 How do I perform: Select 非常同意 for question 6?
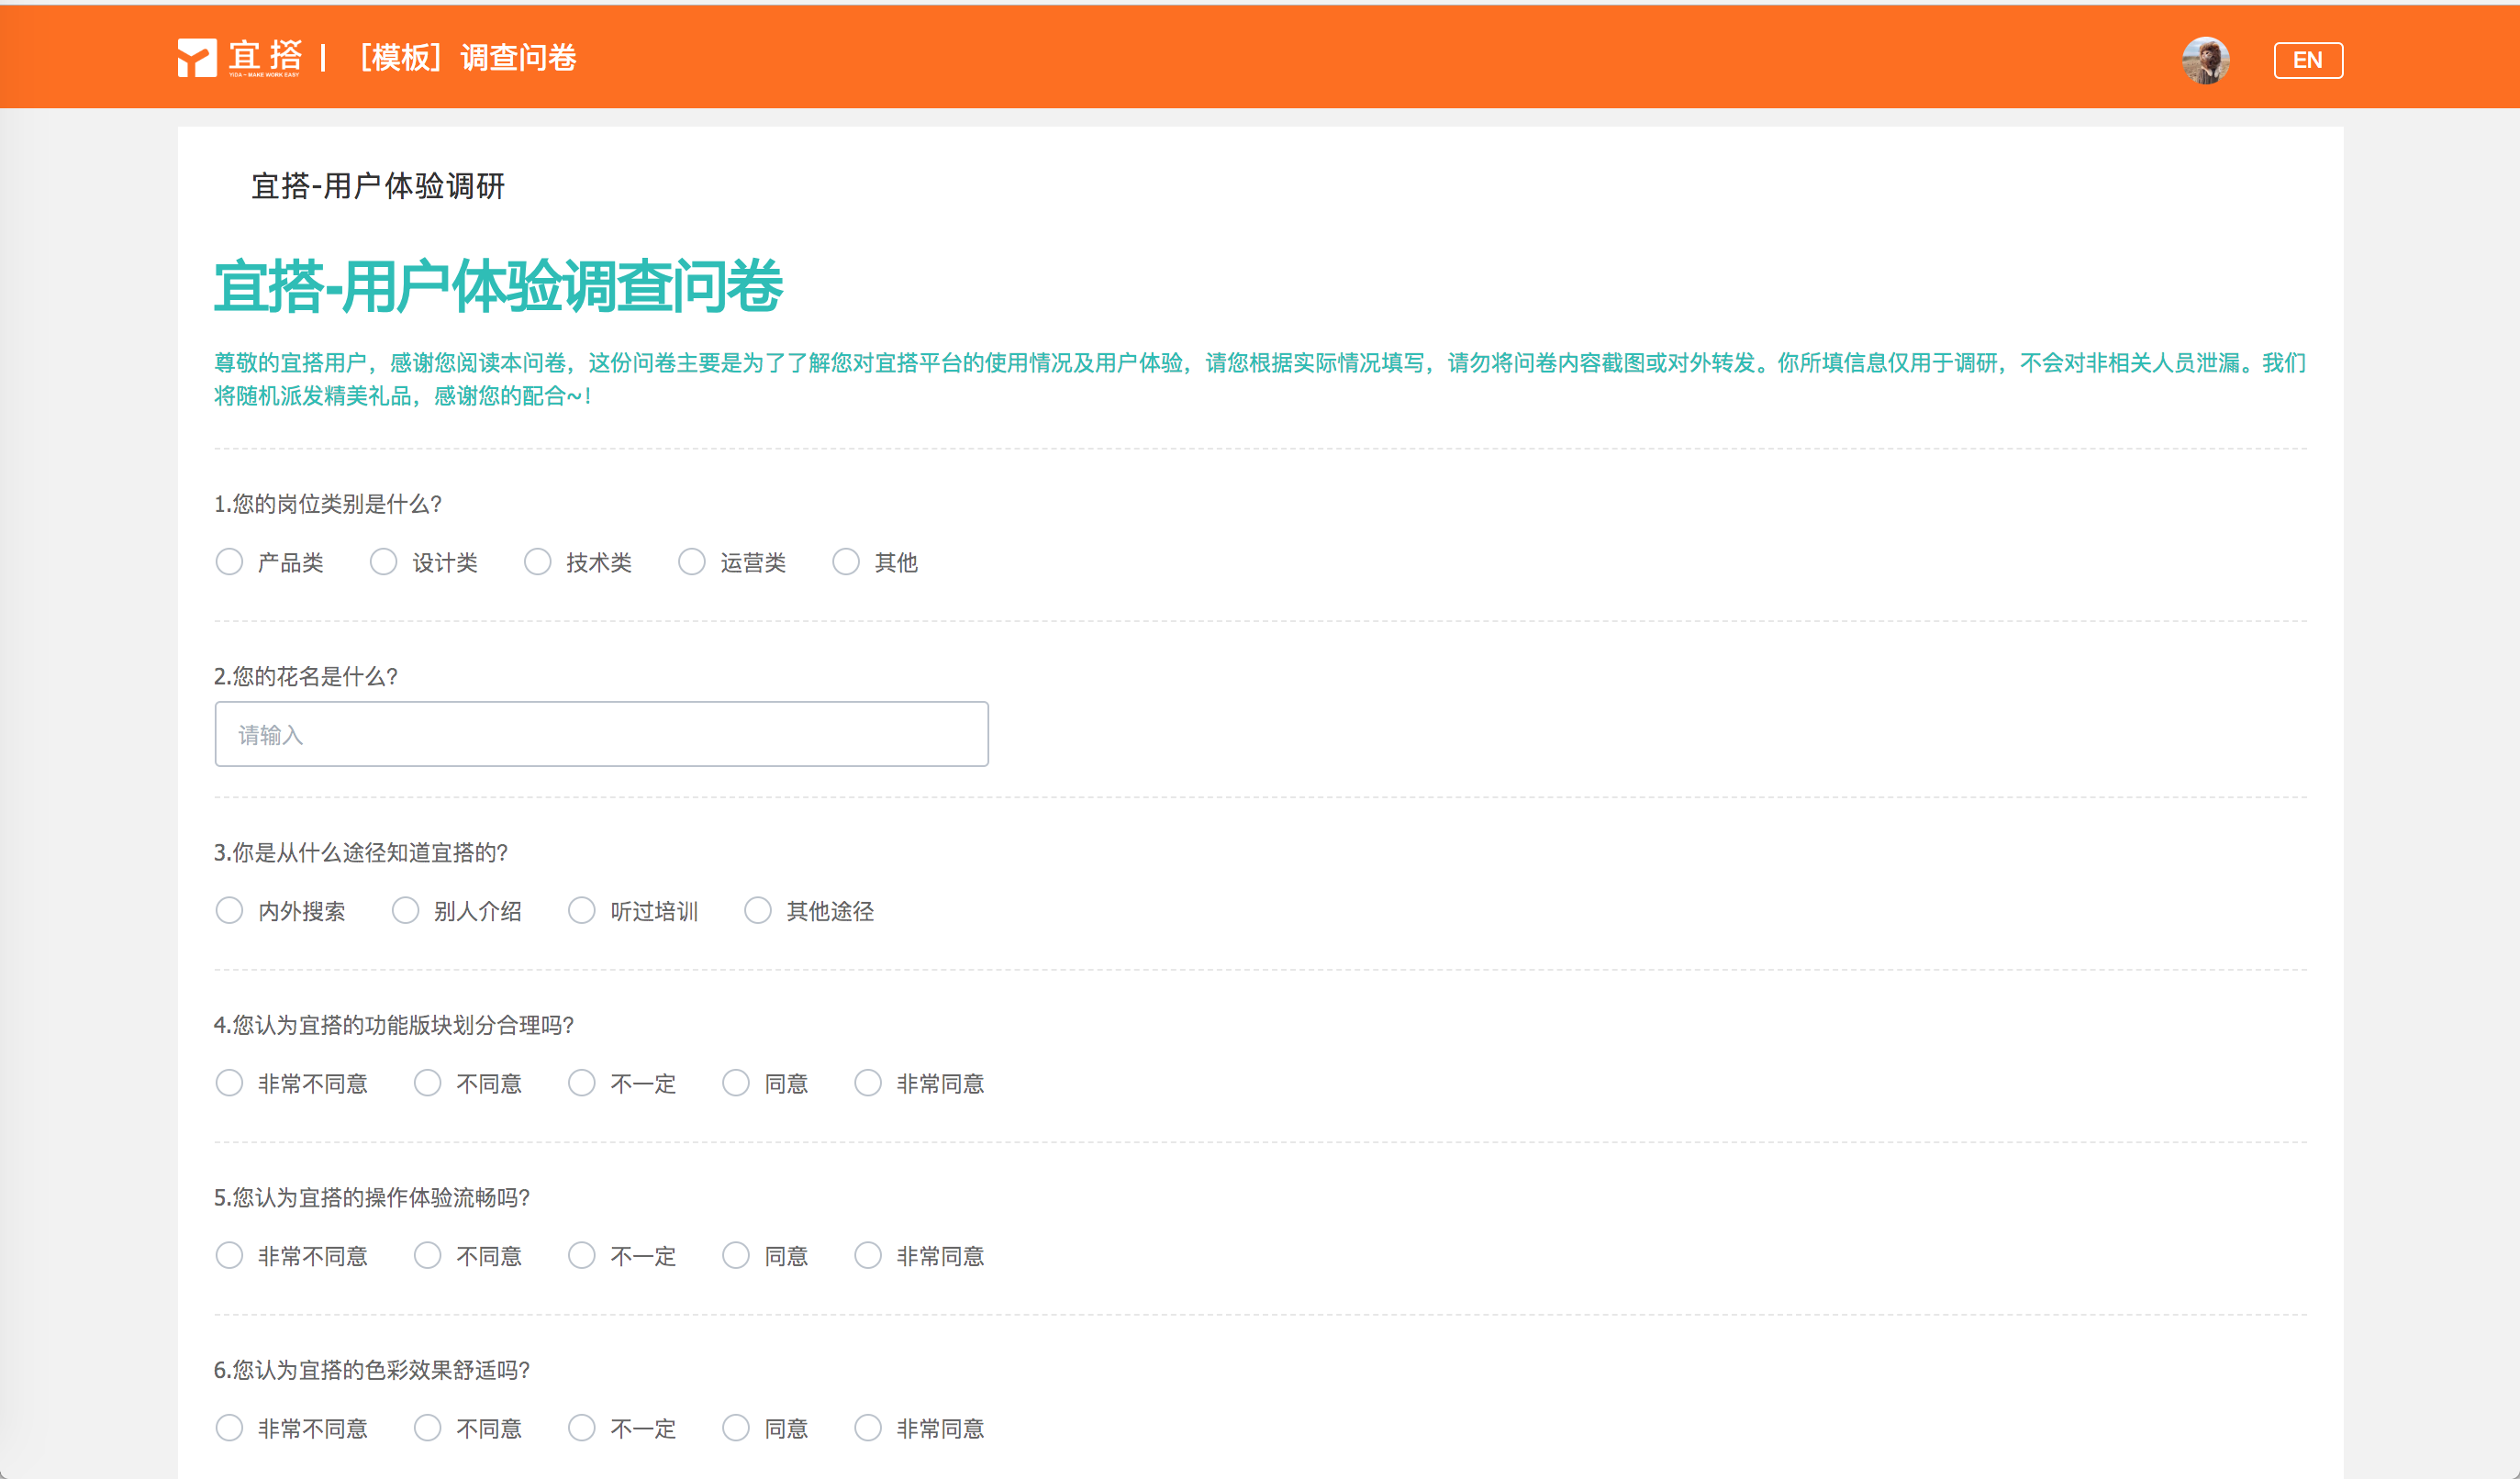pos(868,1427)
